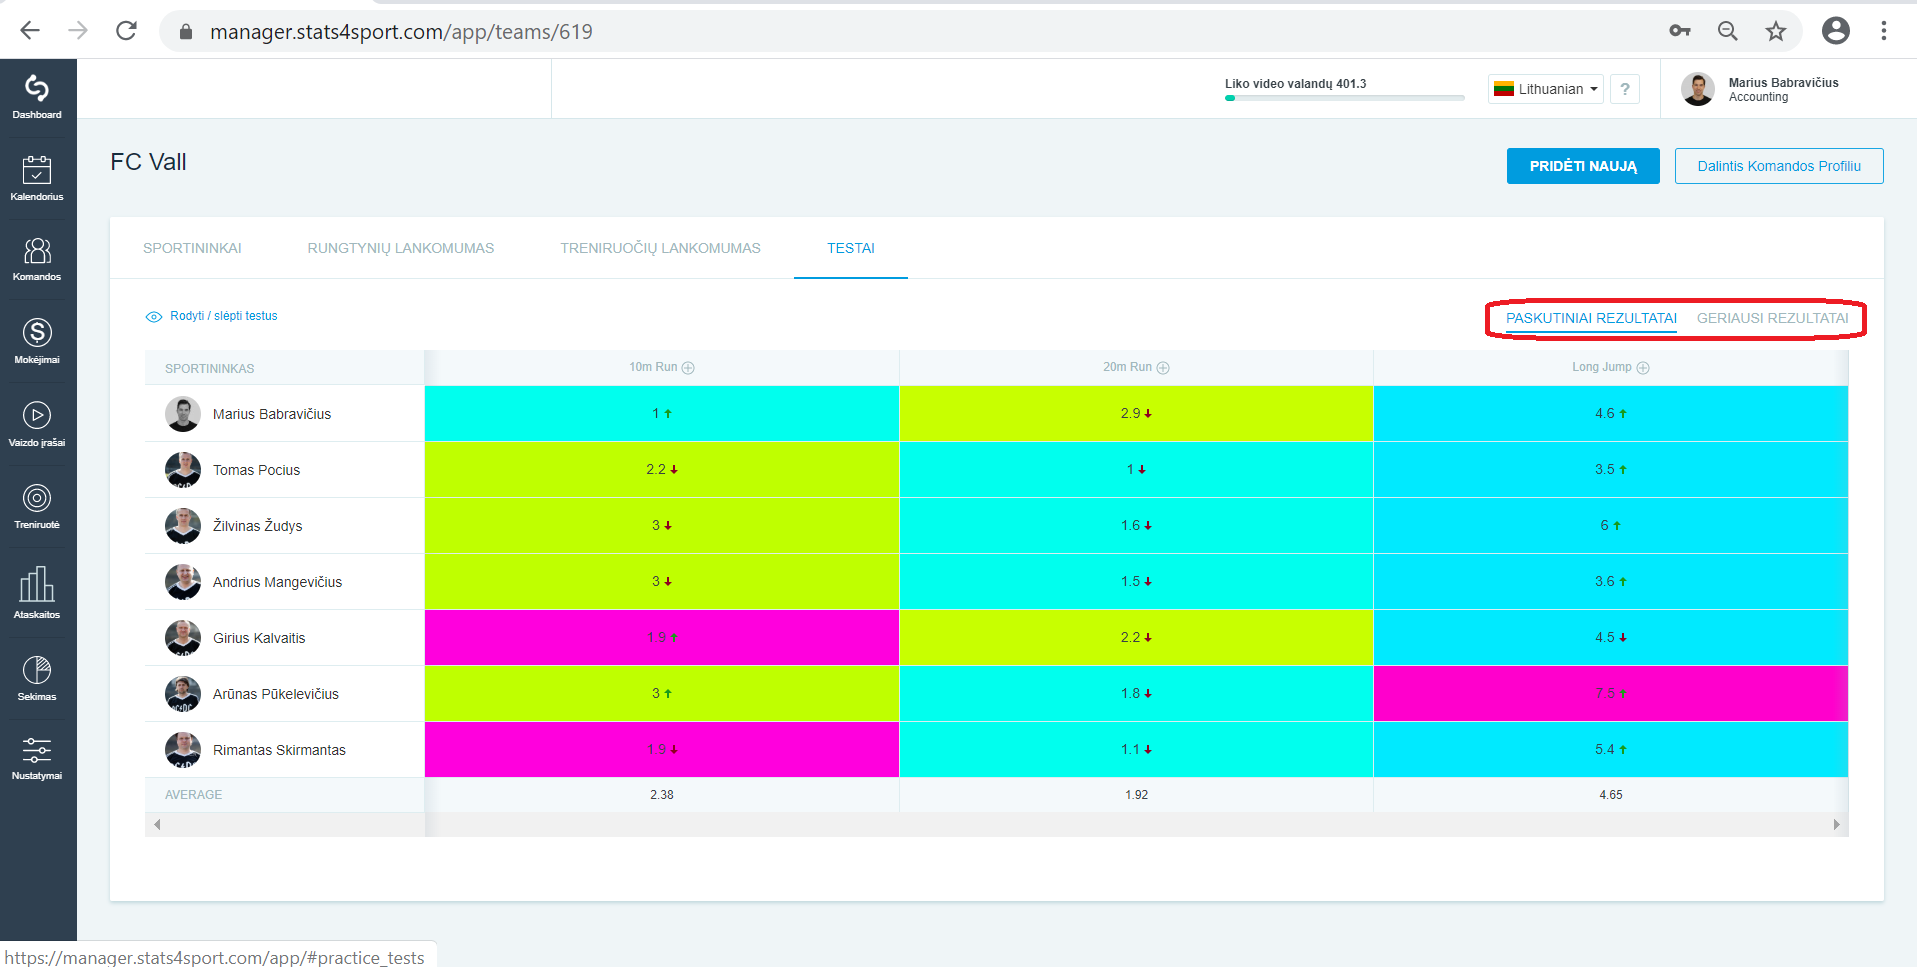Switch to Treniruočių lankomumas tab
Image resolution: width=1917 pixels, height=967 pixels.
pos(660,248)
